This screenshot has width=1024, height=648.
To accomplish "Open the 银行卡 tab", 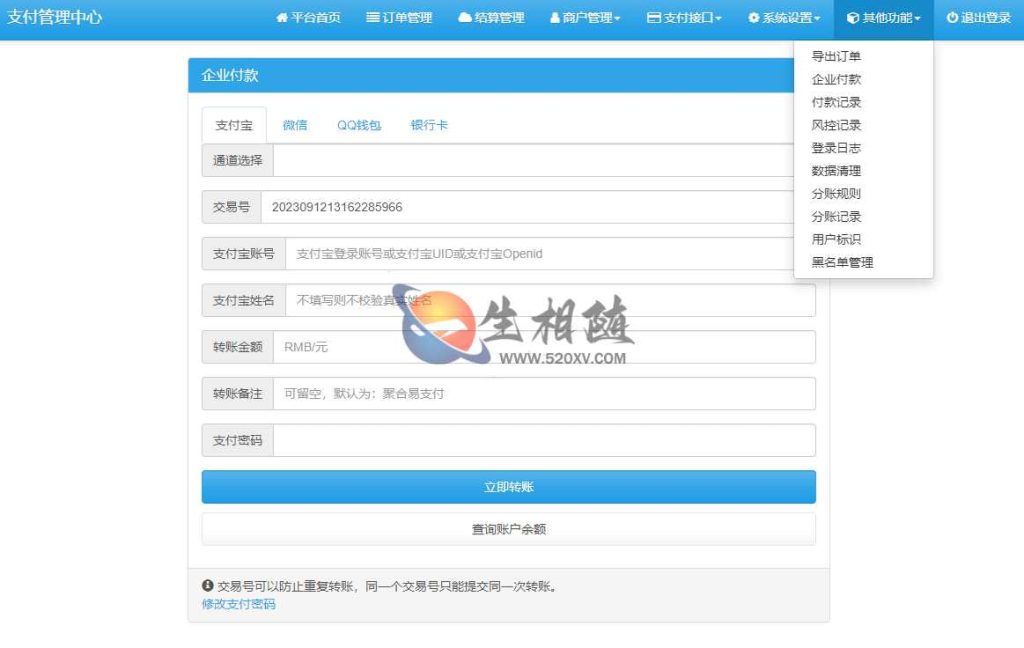I will pyautogui.click(x=428, y=124).
